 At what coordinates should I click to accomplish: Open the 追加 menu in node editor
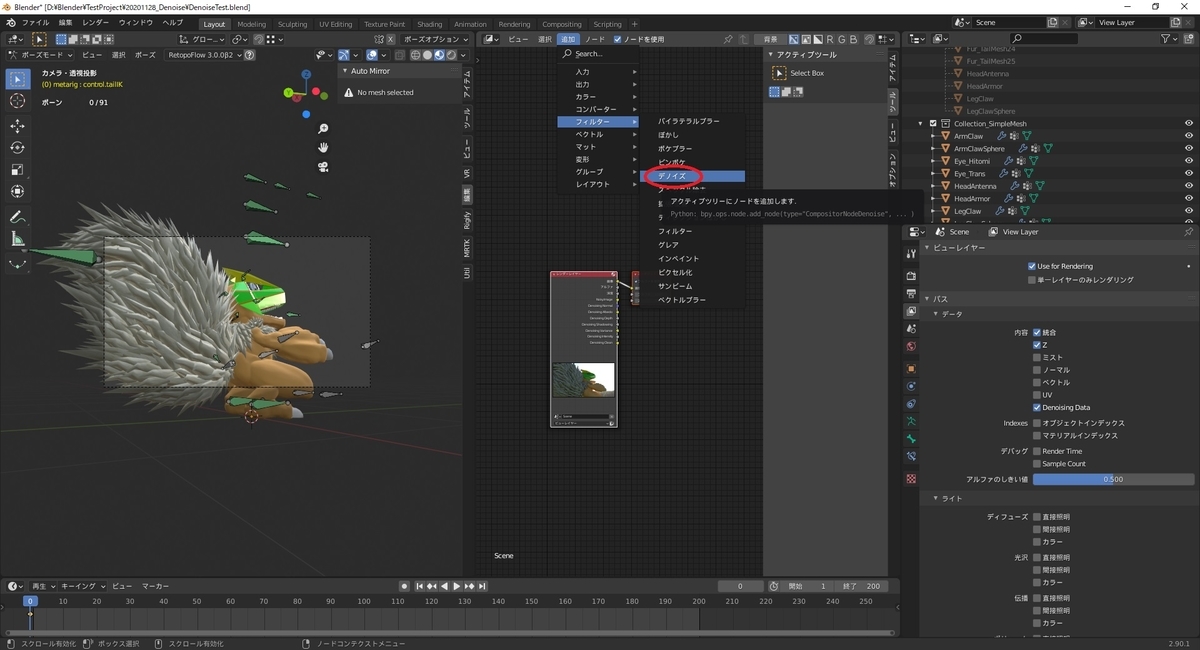point(568,39)
